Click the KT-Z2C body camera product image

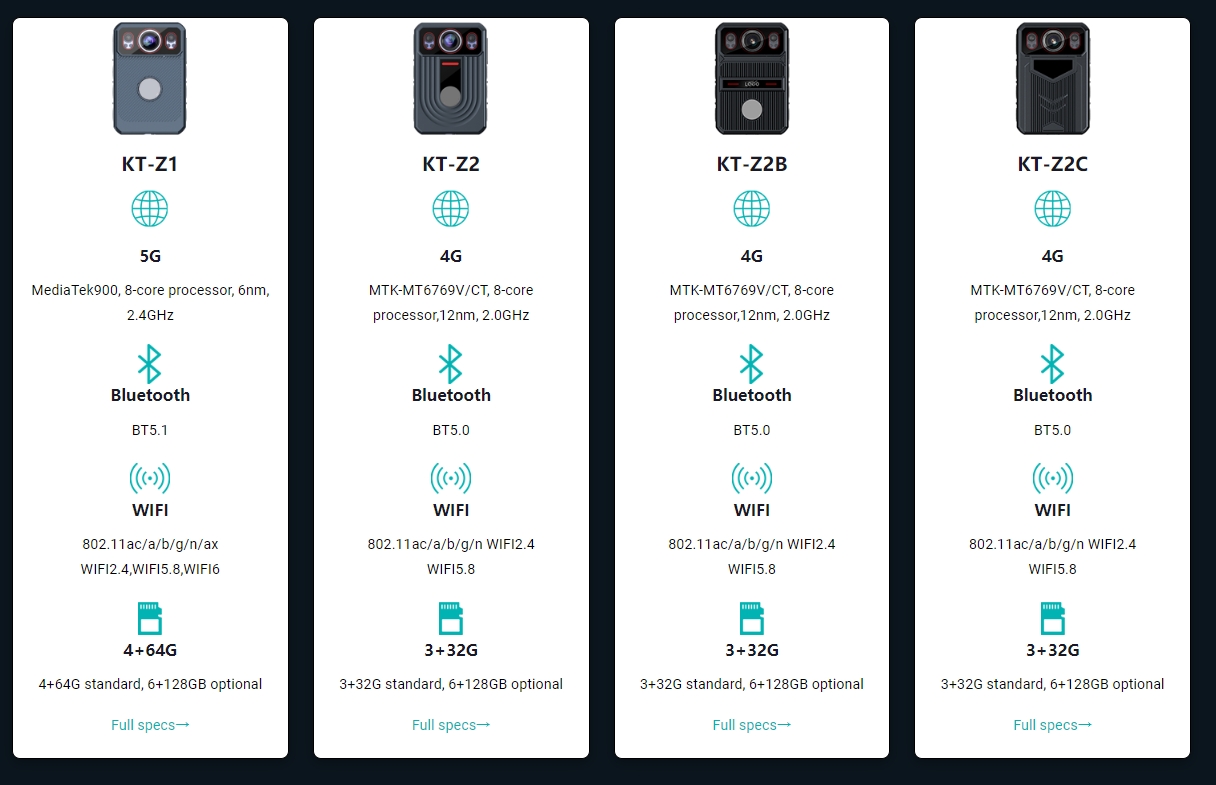(1052, 79)
